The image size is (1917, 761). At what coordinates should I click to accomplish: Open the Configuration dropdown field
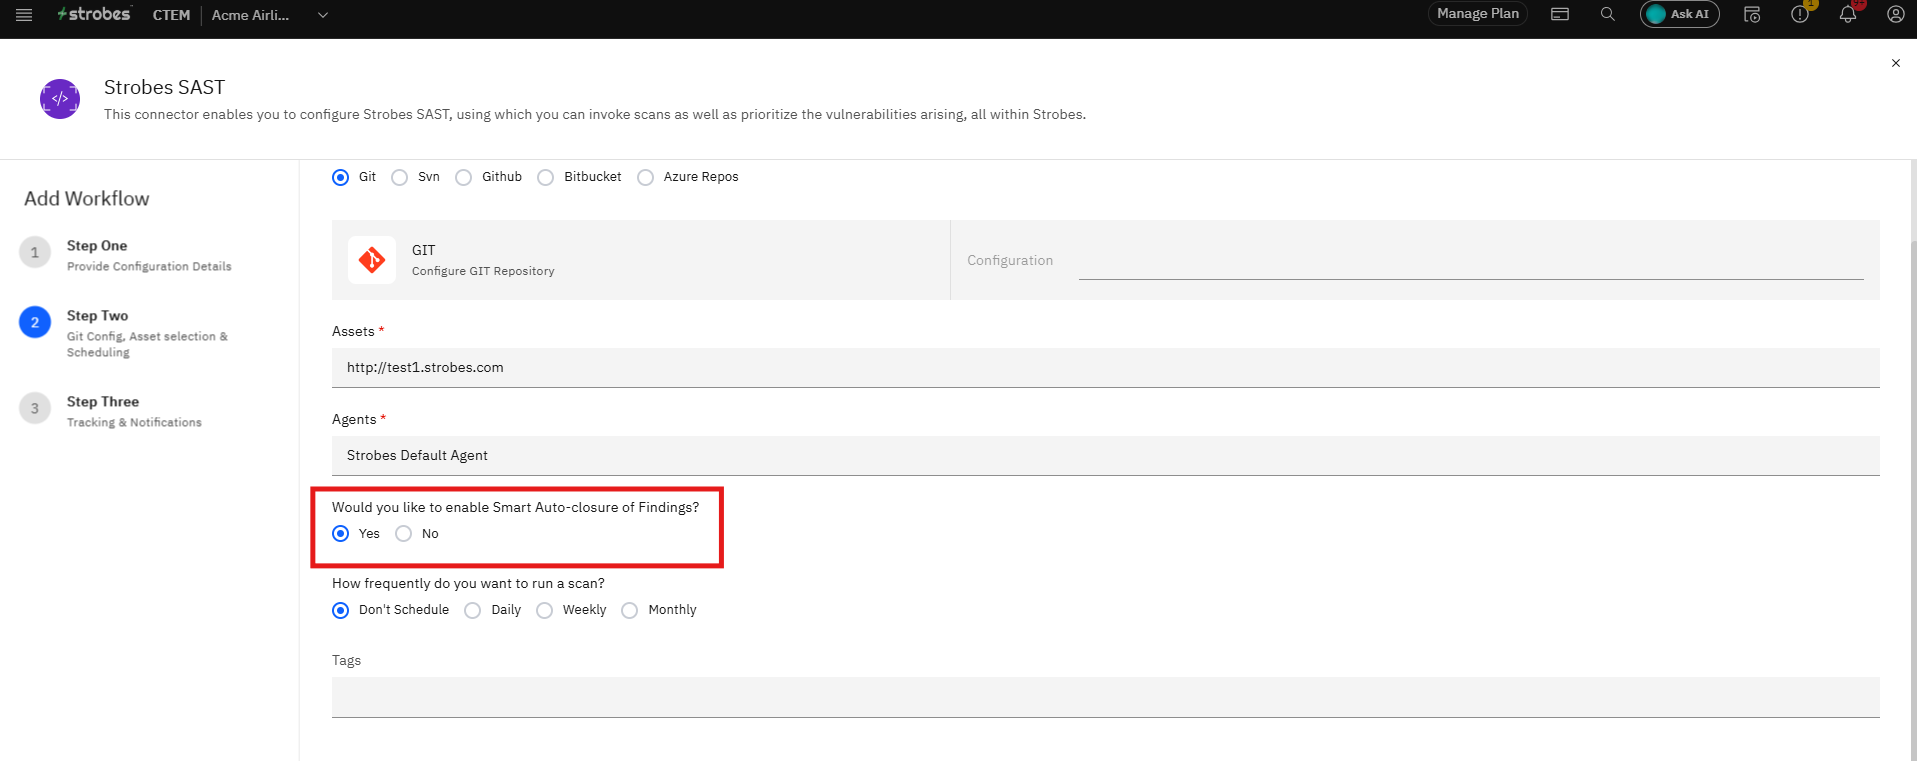(1471, 260)
